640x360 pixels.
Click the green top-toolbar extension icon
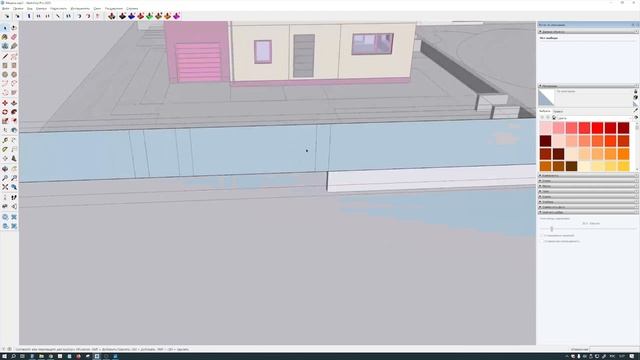(x=149, y=16)
